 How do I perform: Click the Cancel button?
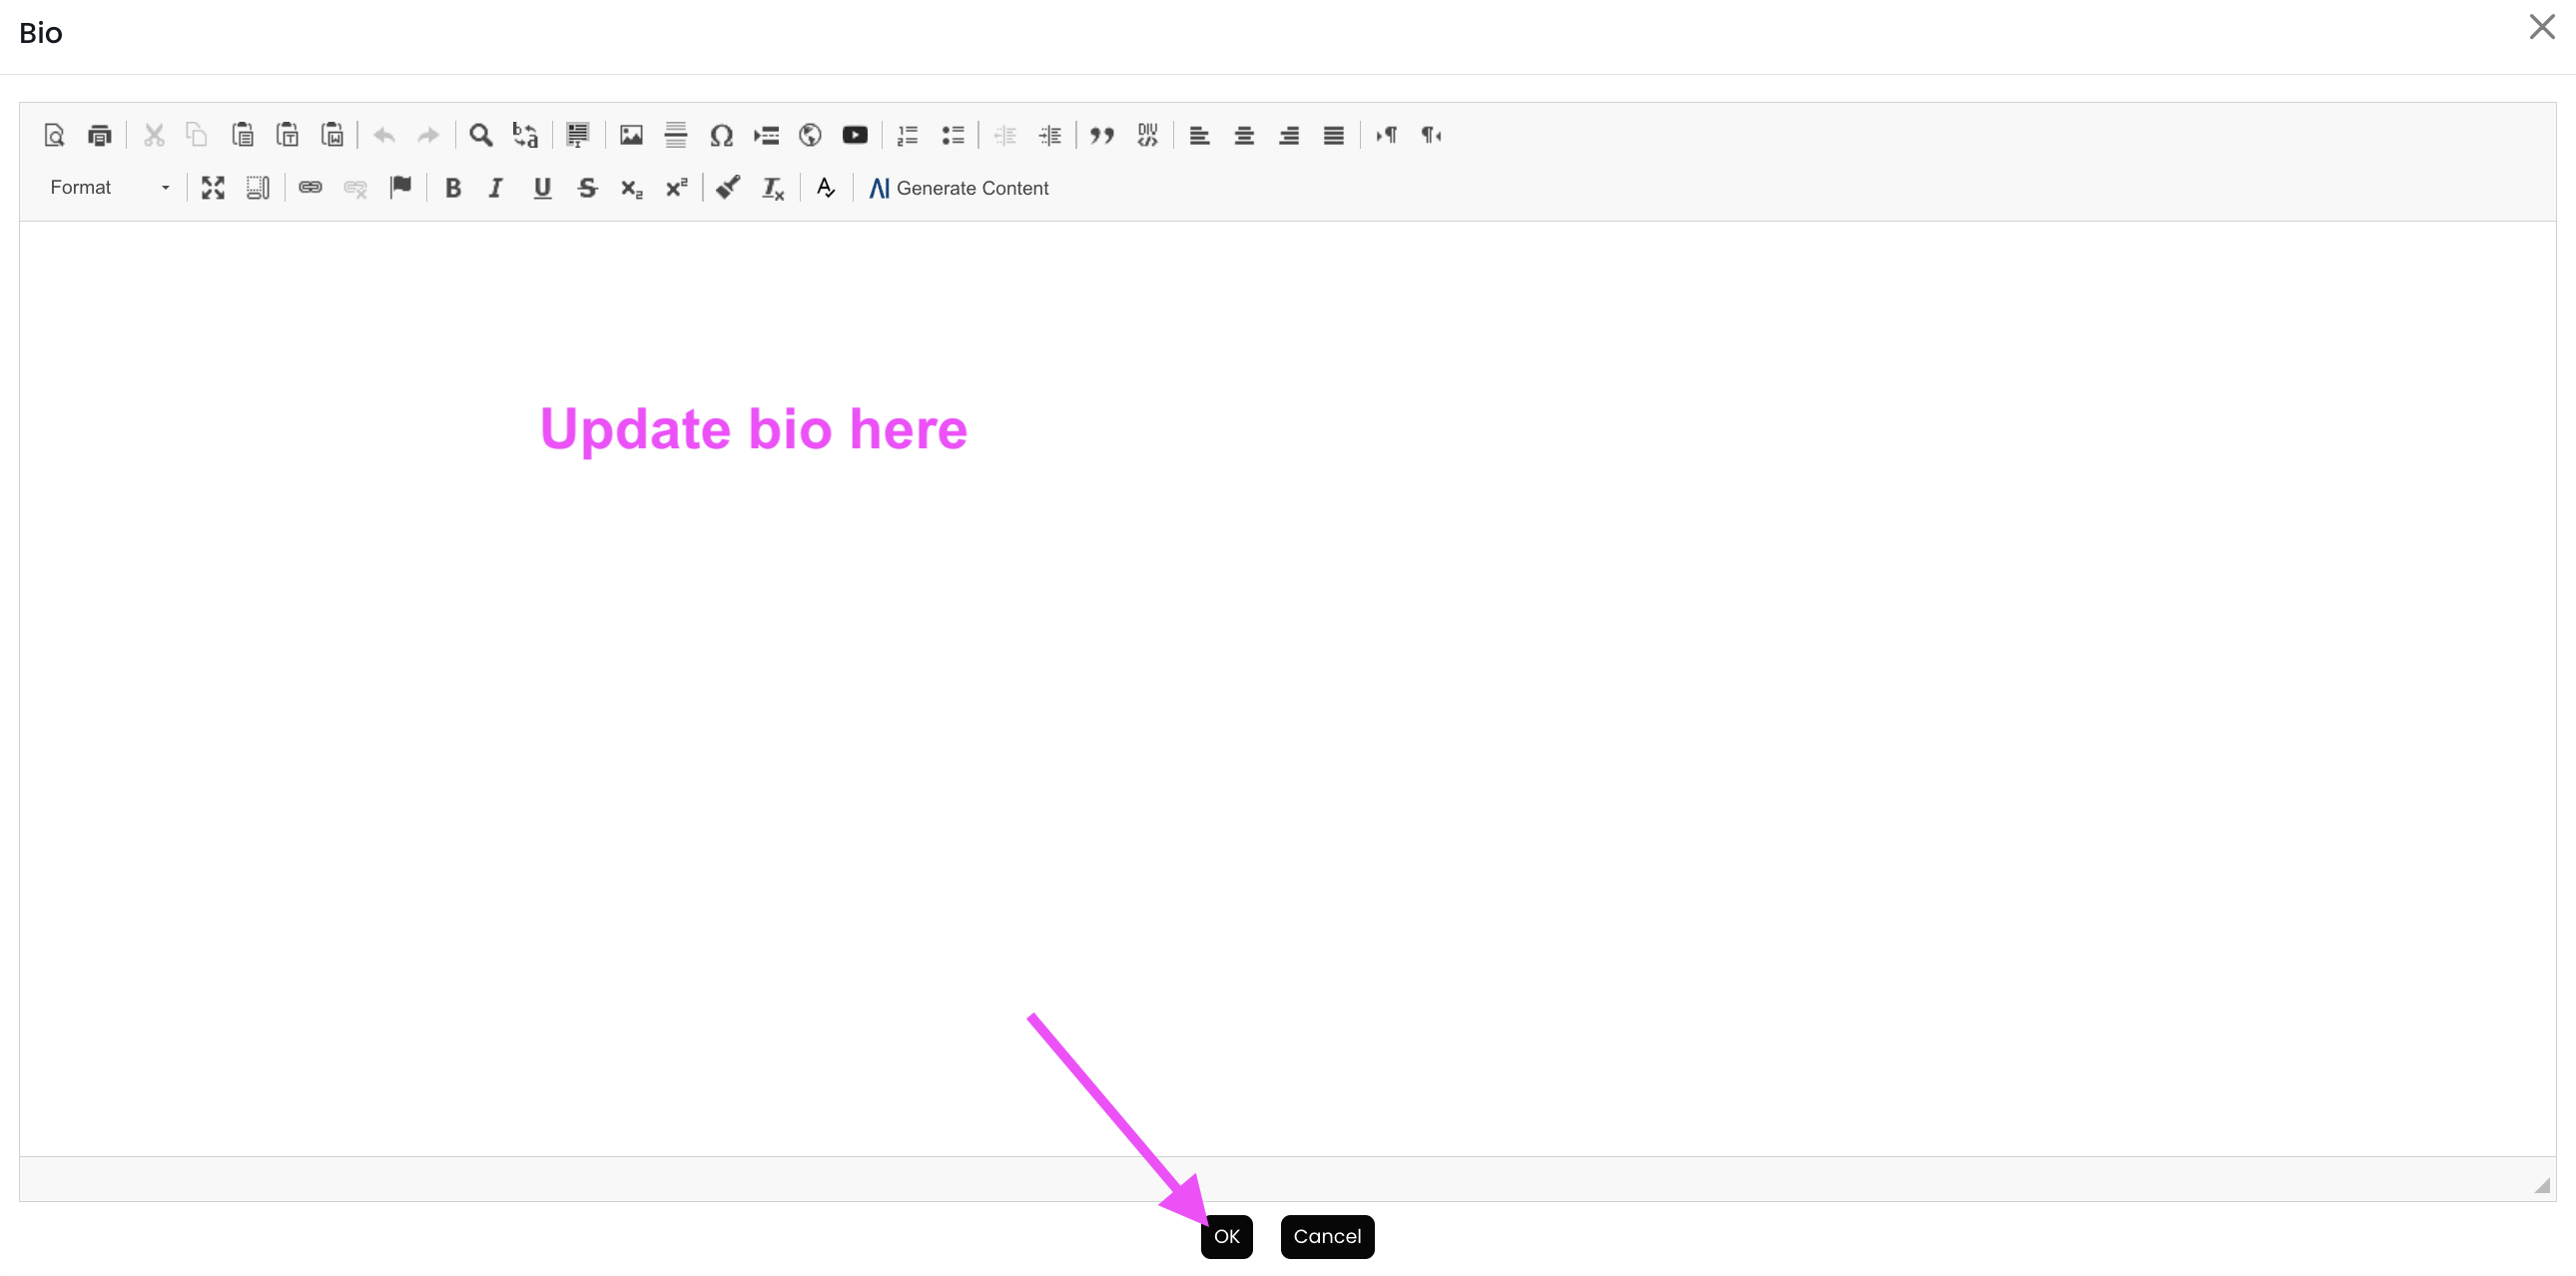tap(1326, 1236)
